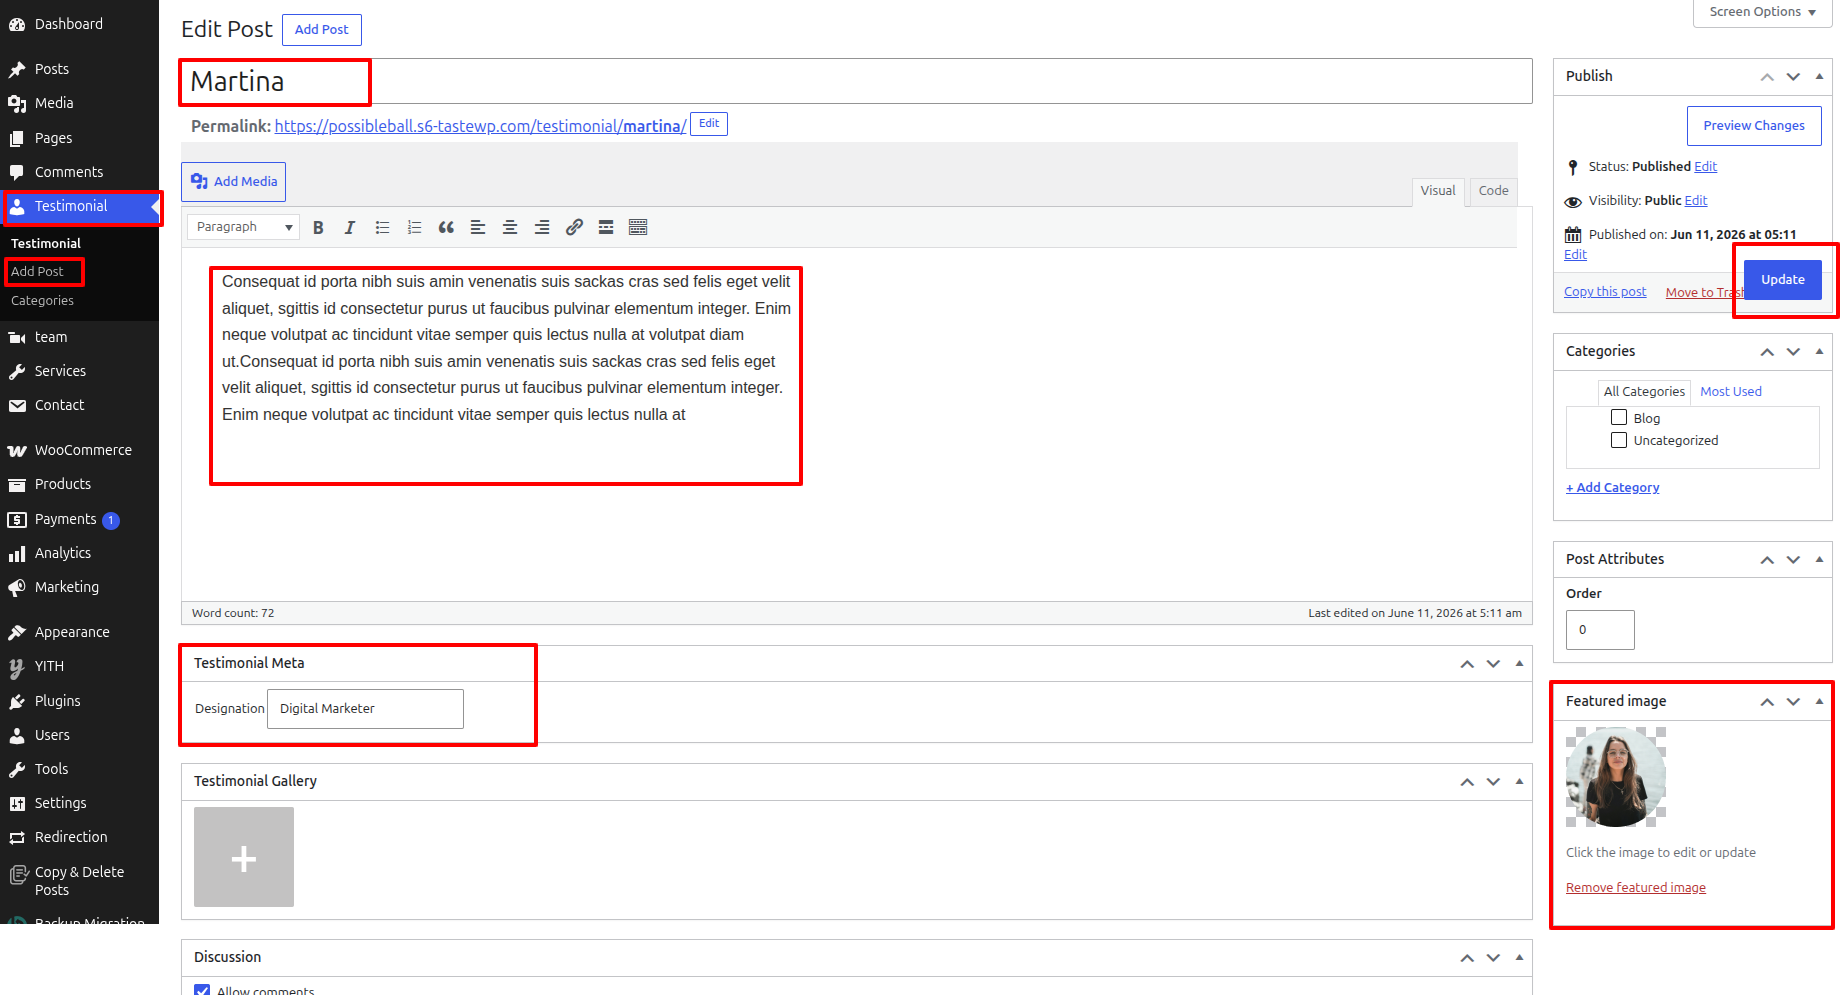The height and width of the screenshot is (995, 1846).
Task: Check the Blog category checkbox
Action: point(1619,418)
